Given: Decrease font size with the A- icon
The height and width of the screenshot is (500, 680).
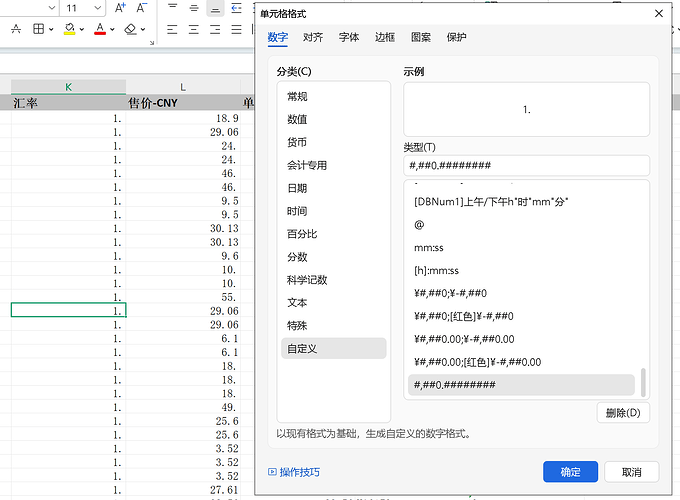Looking at the screenshot, I should [141, 8].
